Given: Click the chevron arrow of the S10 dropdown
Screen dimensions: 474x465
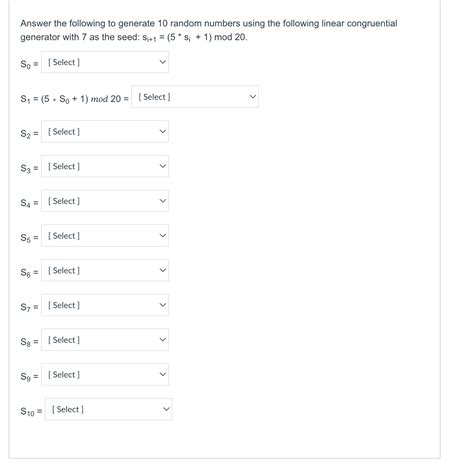Looking at the screenshot, I should (x=166, y=409).
